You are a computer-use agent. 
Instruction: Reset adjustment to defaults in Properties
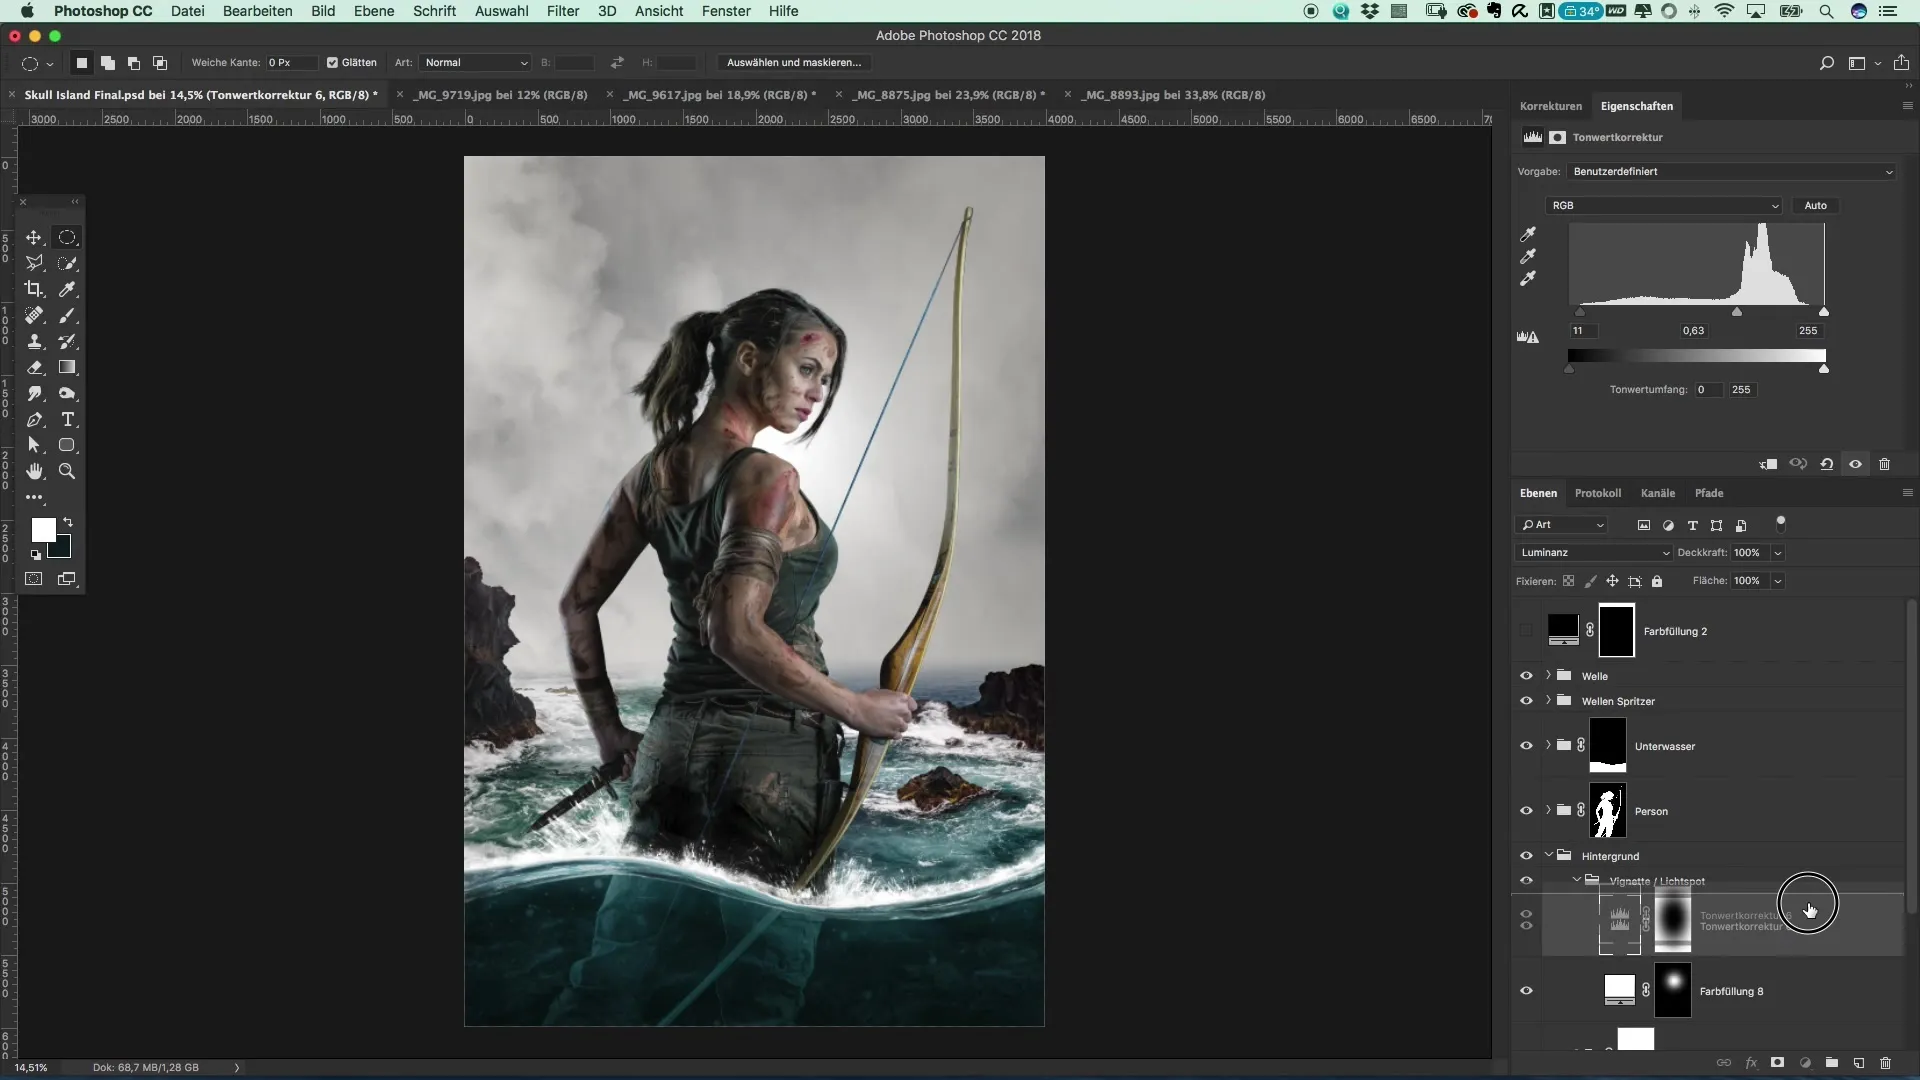coord(1827,464)
